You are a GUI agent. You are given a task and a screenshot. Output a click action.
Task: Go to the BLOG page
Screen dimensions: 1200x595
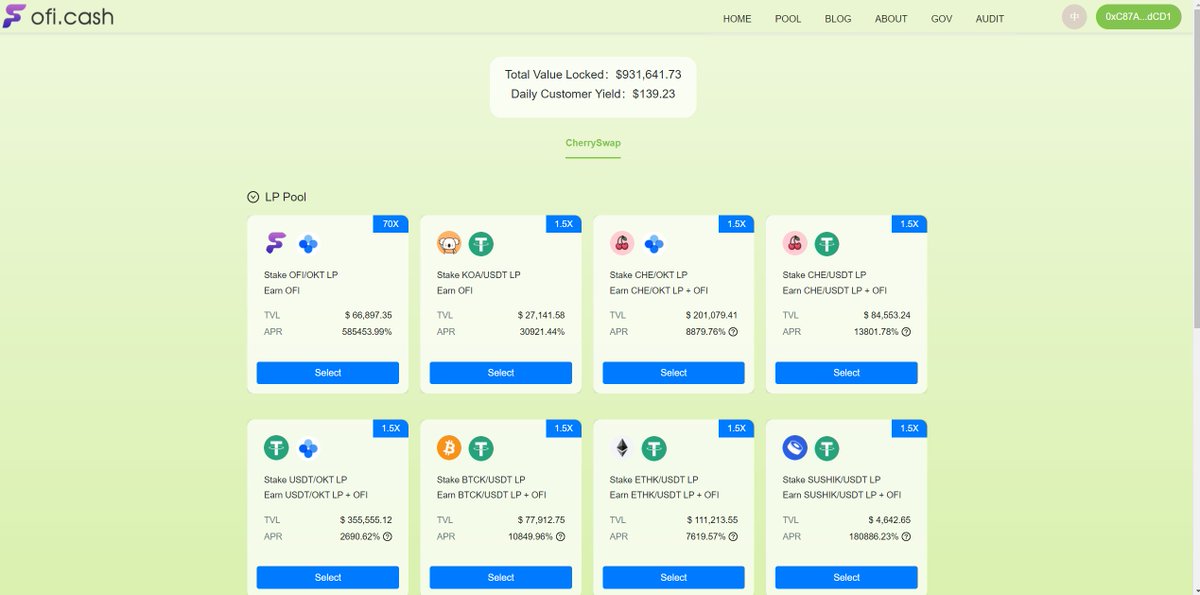(x=838, y=19)
